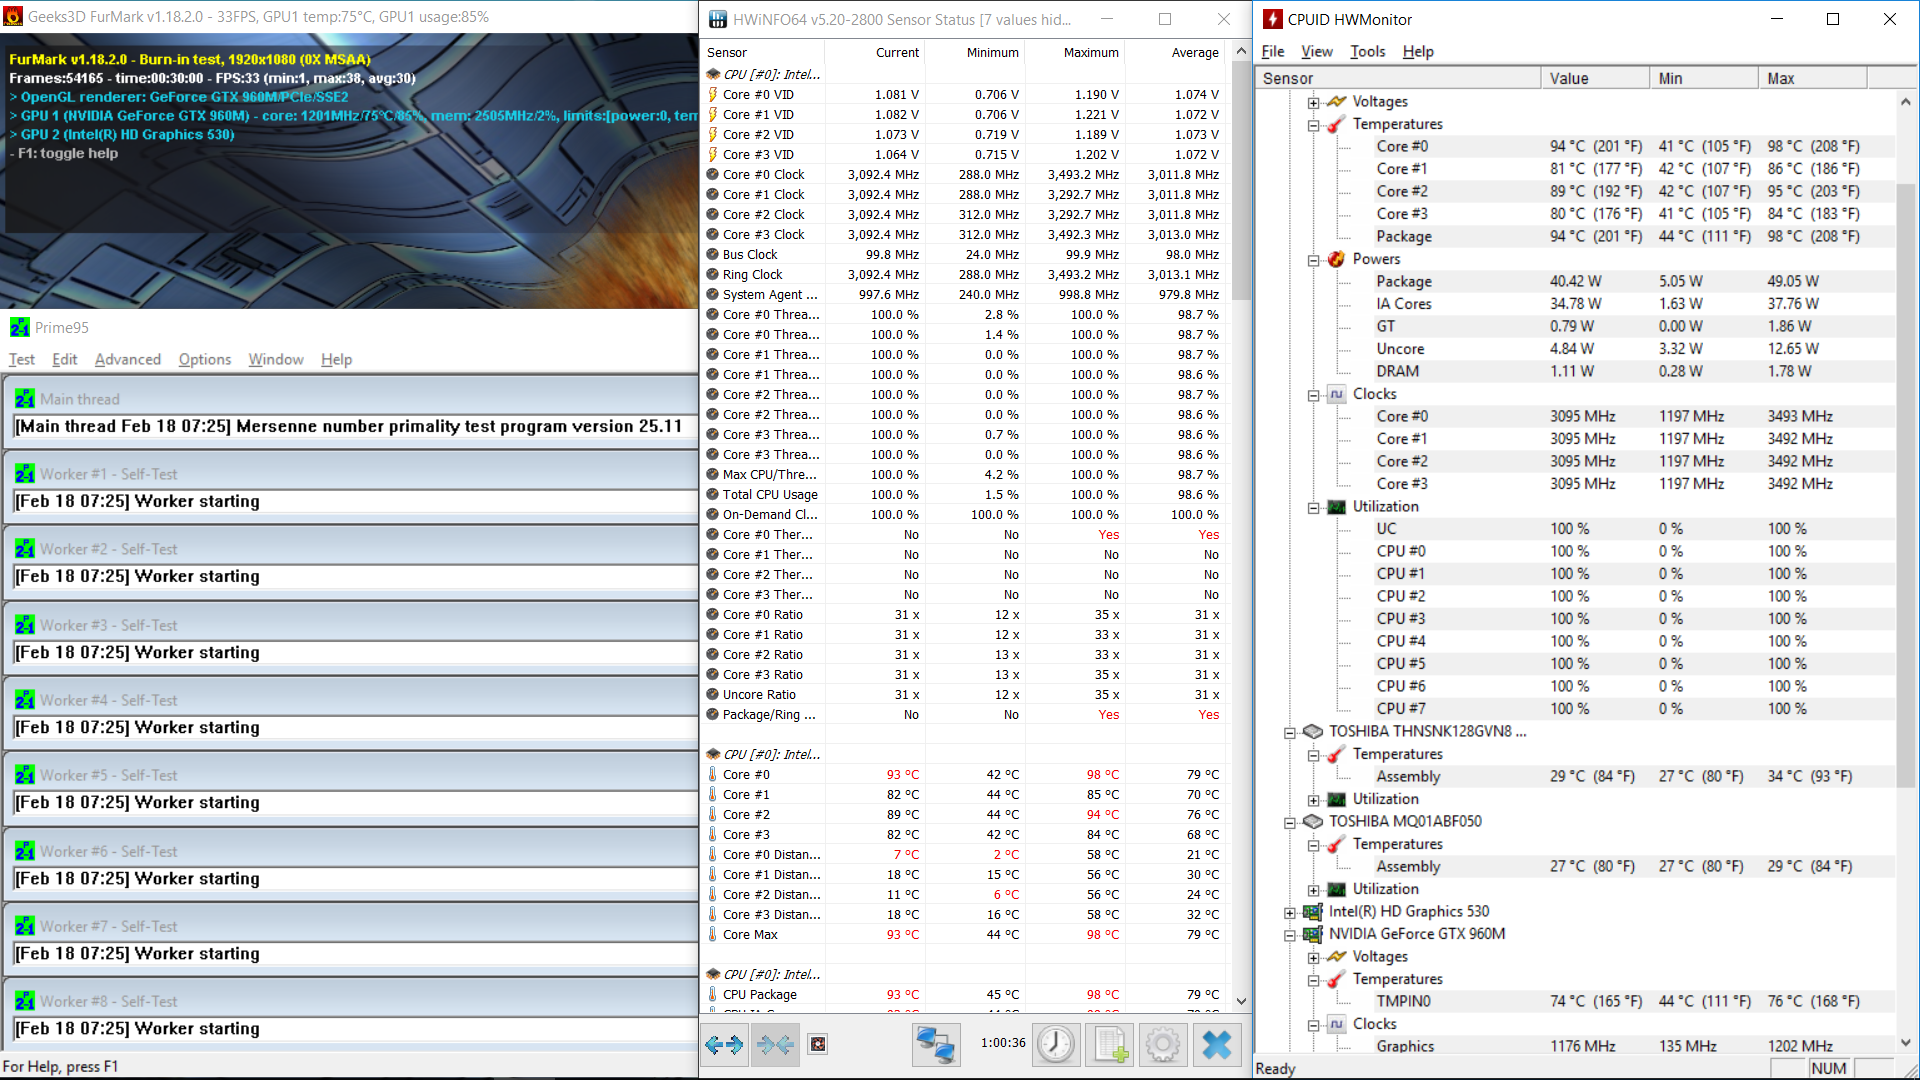Open the HWMonitor View menu
1920x1080 pixels.
[x=1317, y=51]
